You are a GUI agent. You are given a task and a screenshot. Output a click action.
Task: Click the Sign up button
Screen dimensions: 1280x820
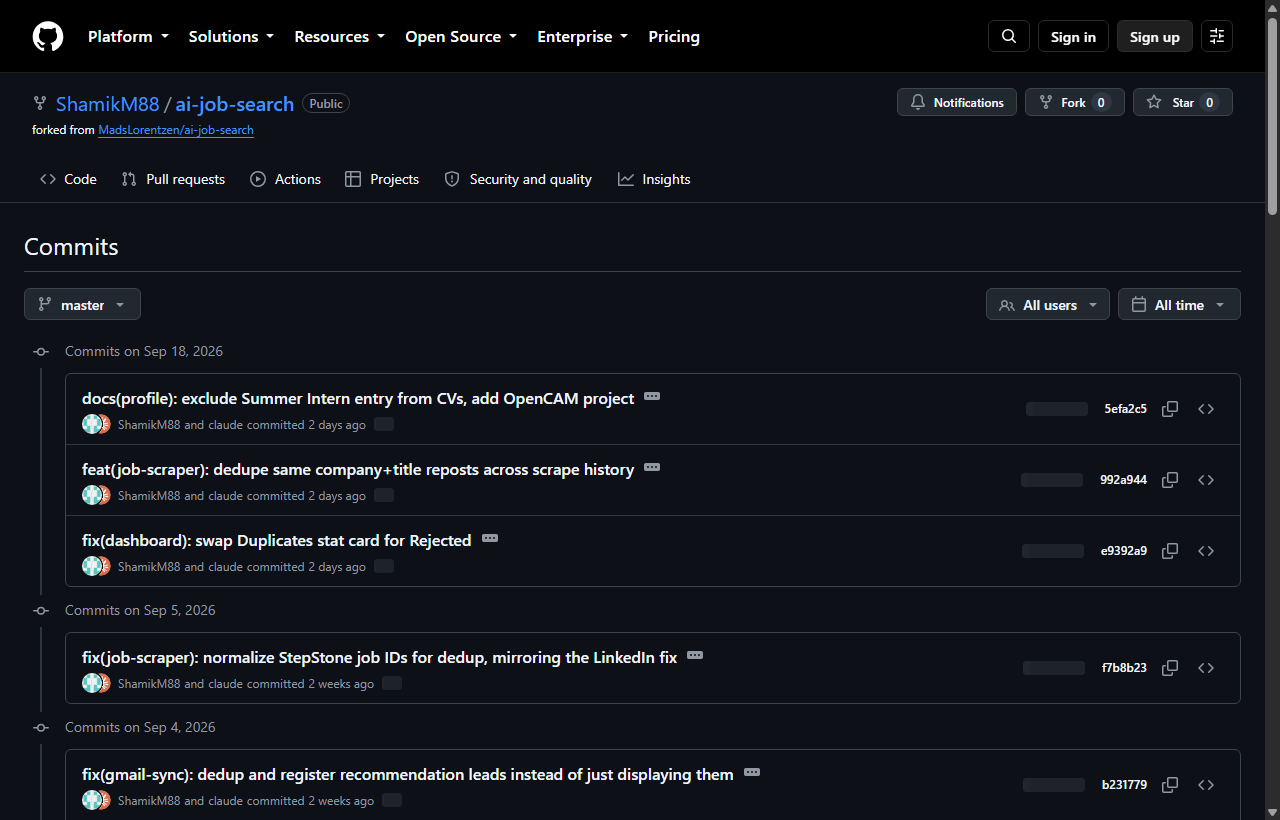pyautogui.click(x=1155, y=37)
